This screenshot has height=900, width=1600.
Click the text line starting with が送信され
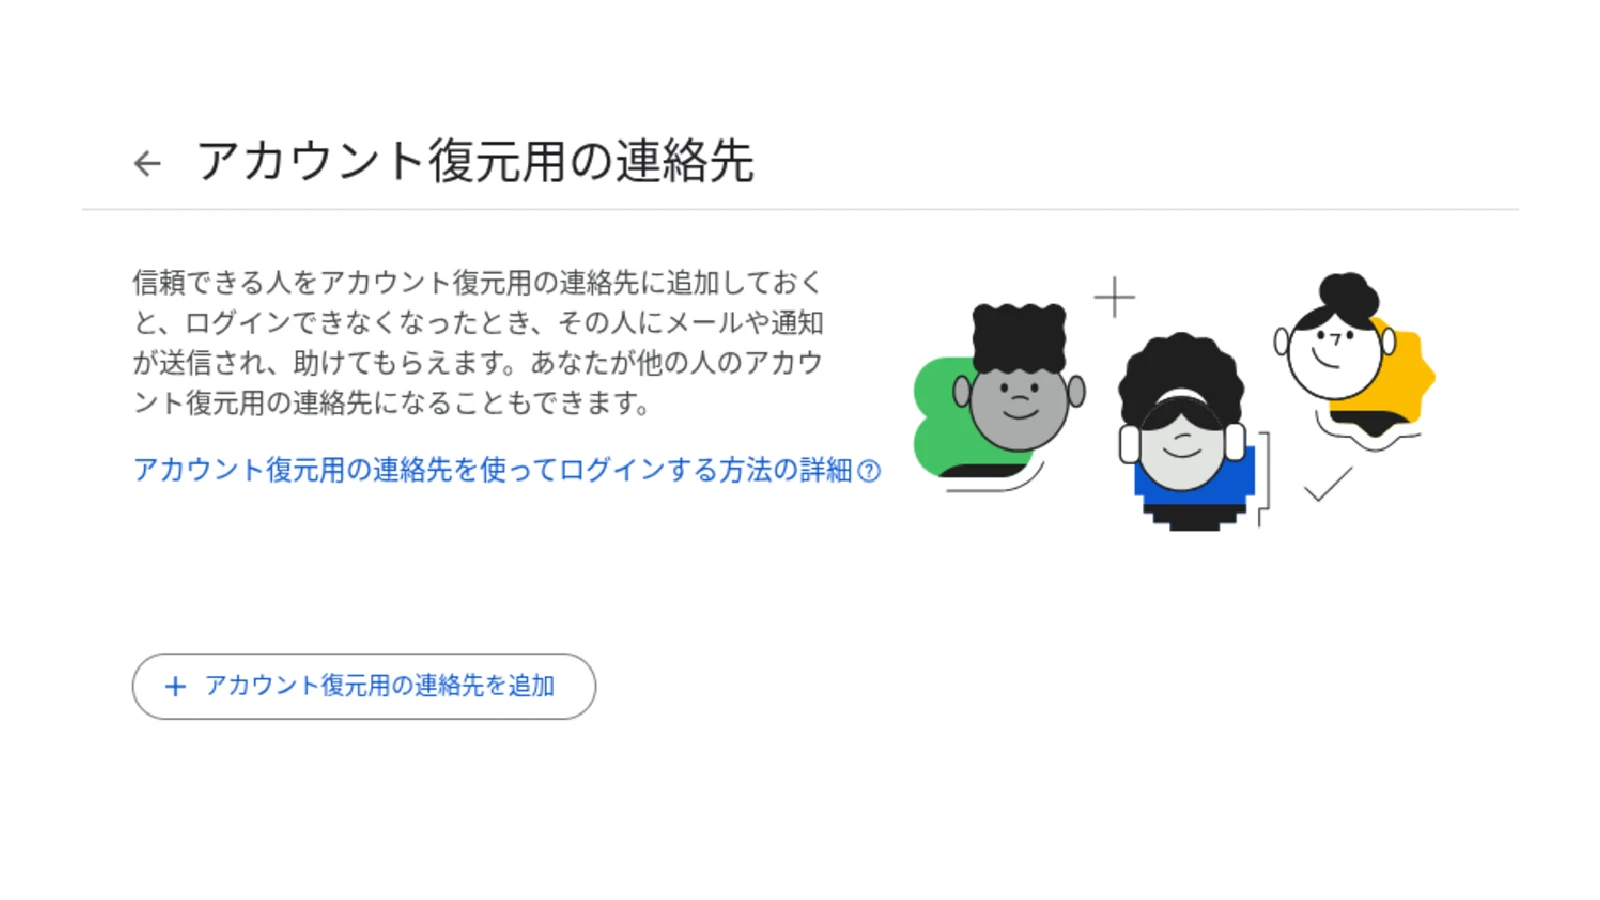pos(478,363)
